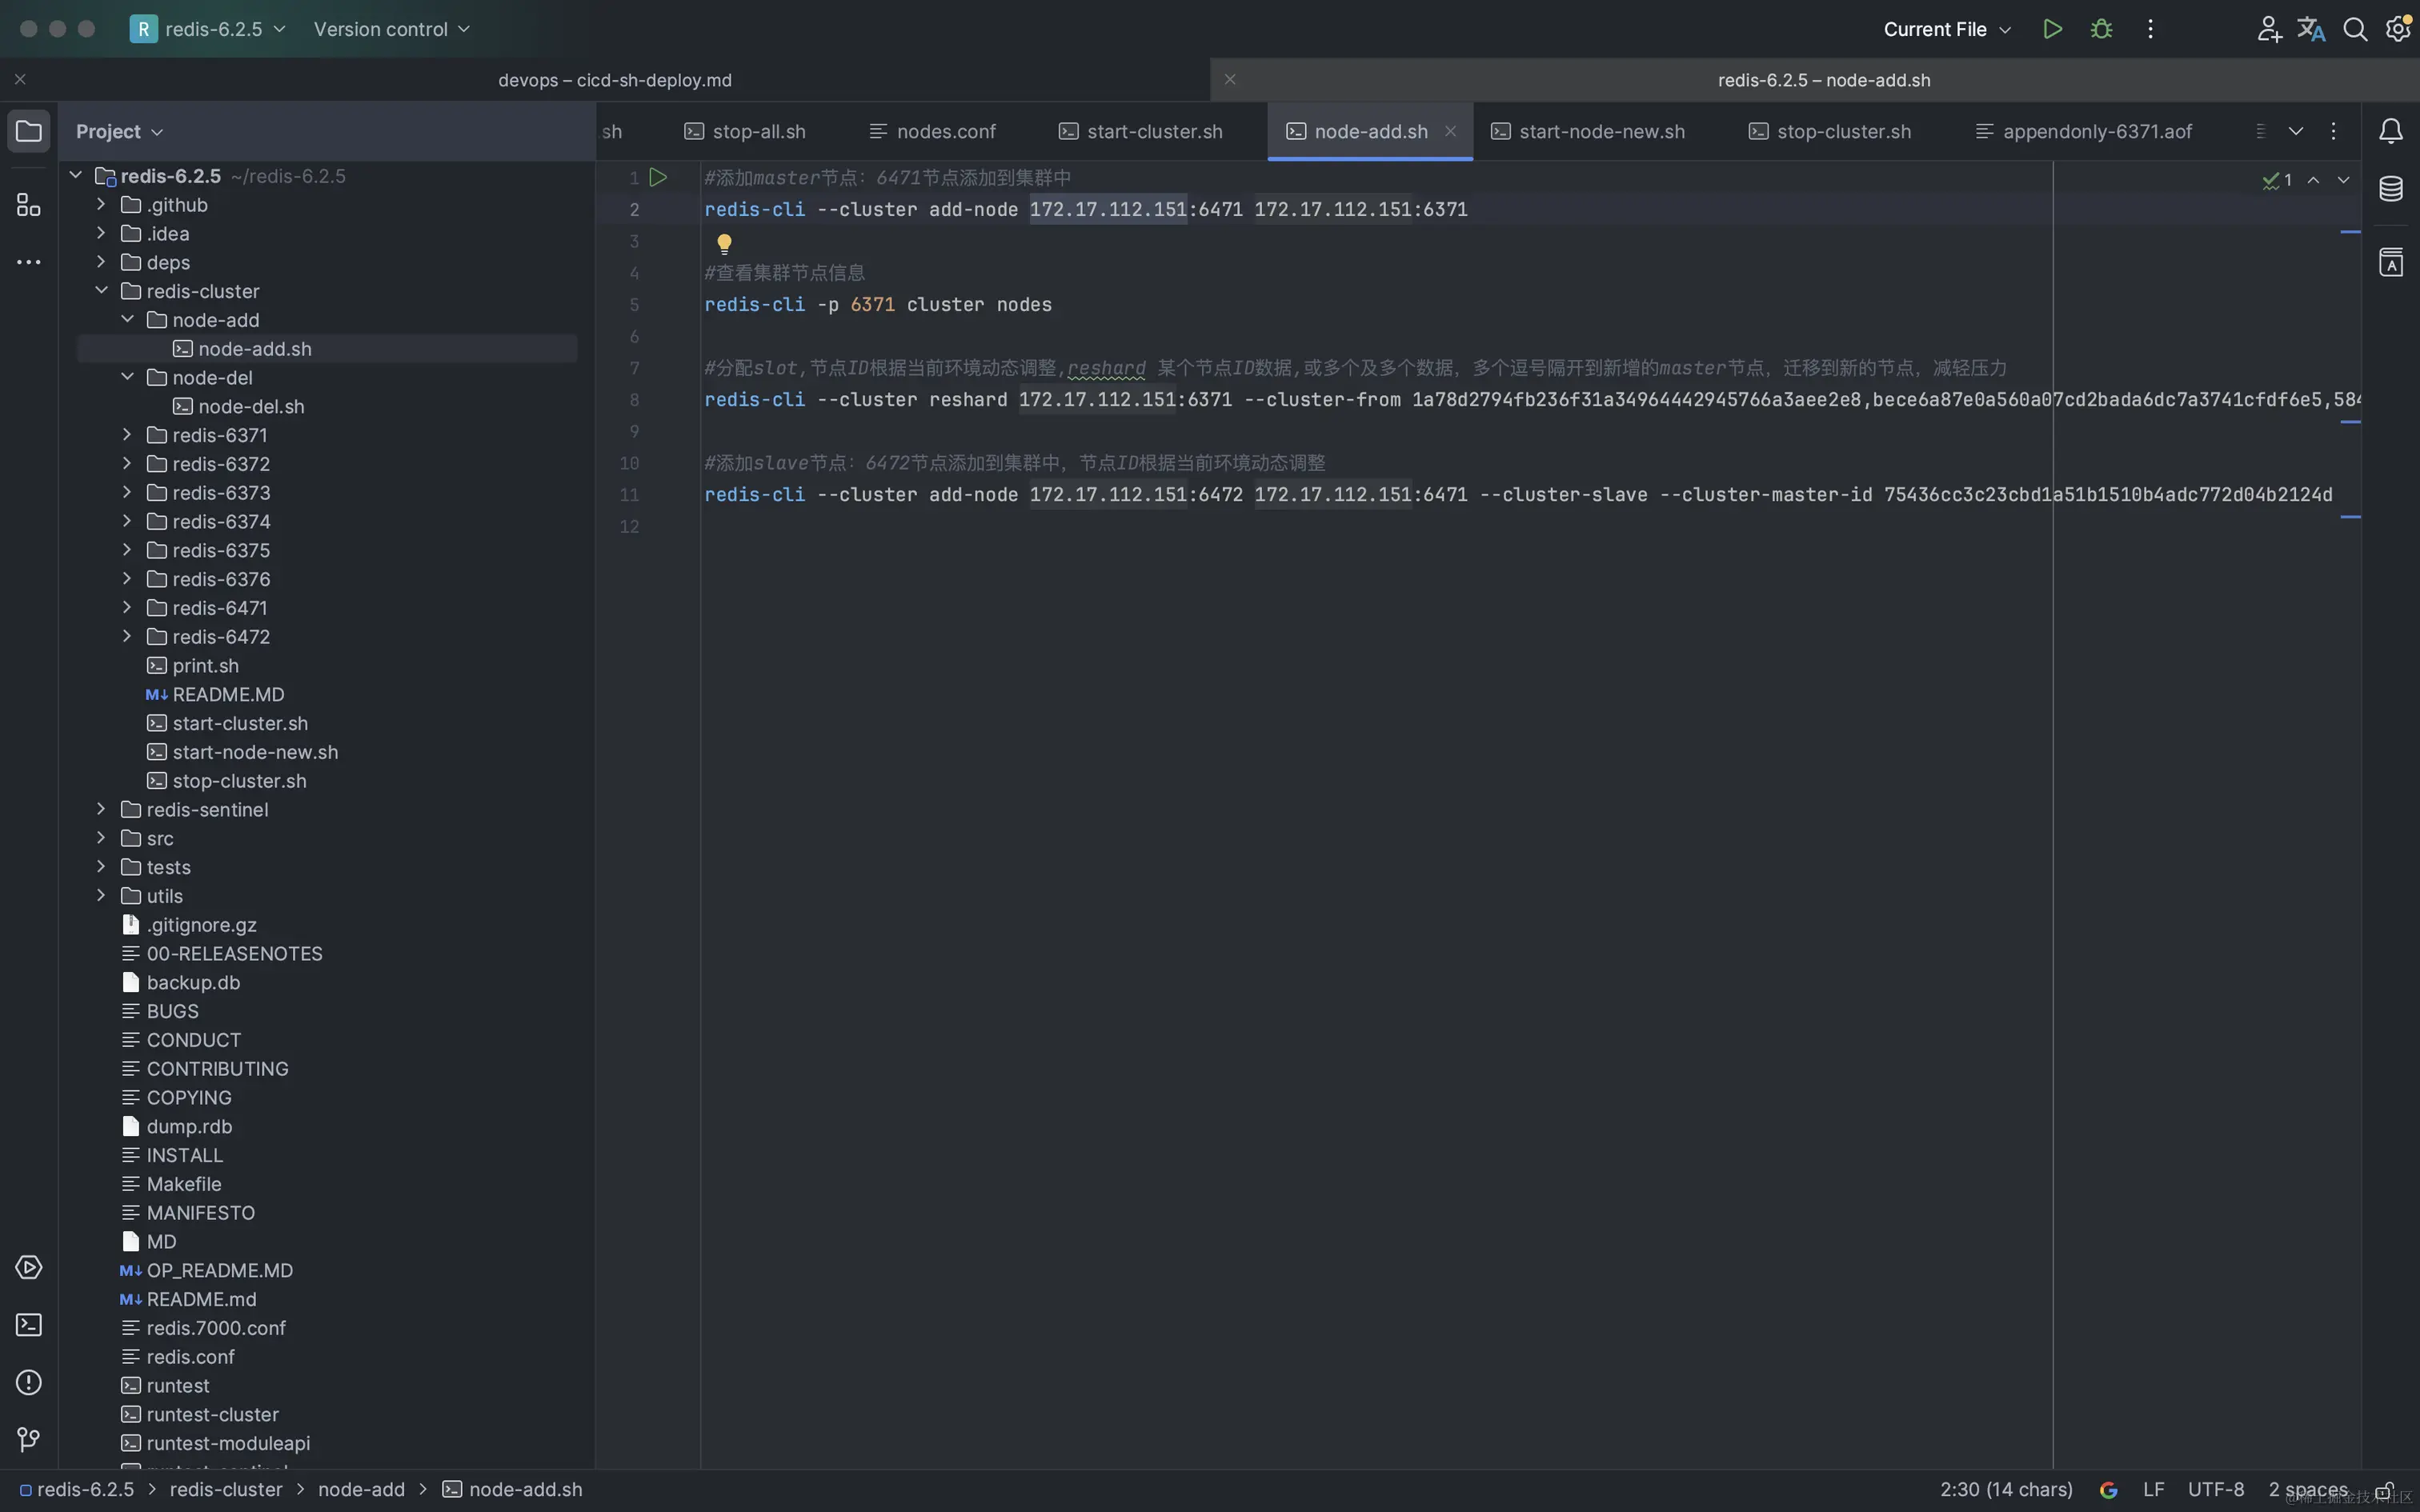Screen dimensions: 2420x1512
Task: Toggle file read-only lock in status bar
Action: click(x=2385, y=1490)
